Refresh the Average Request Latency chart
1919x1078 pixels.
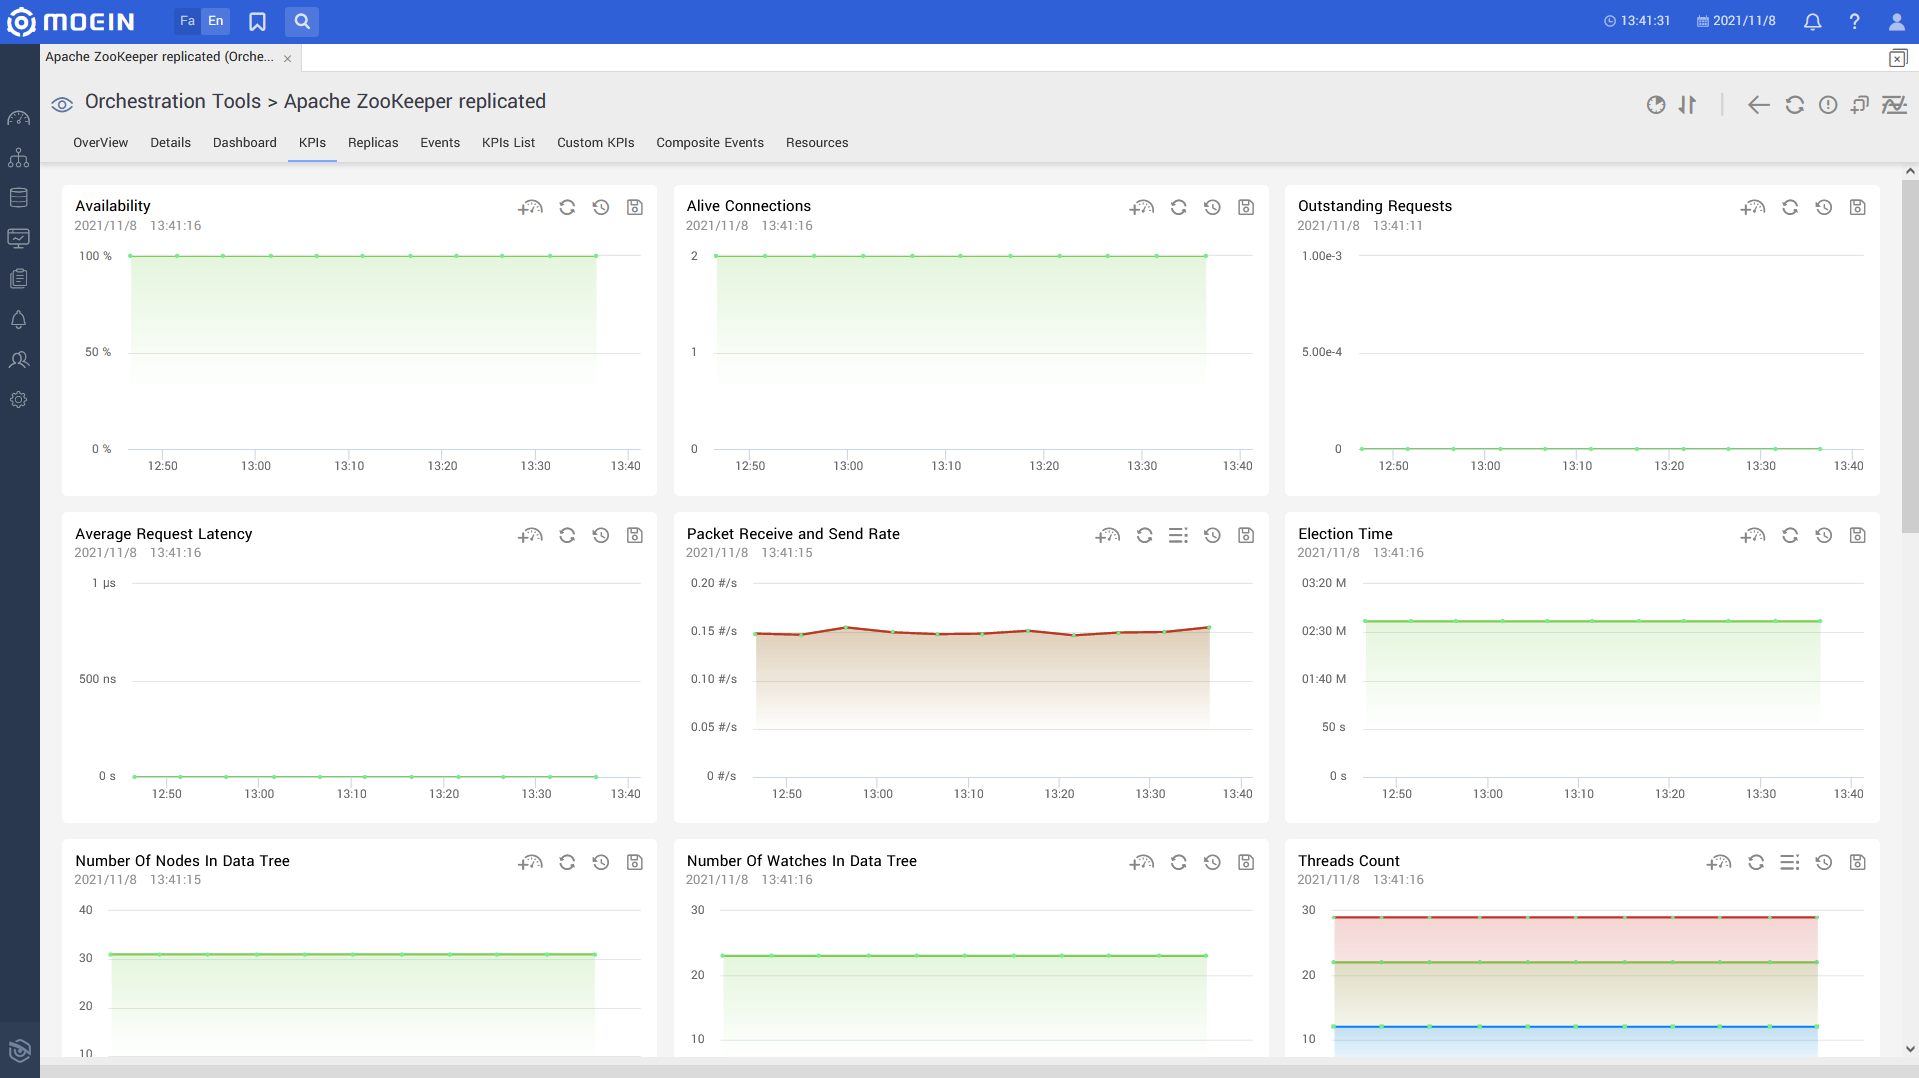[x=567, y=535]
